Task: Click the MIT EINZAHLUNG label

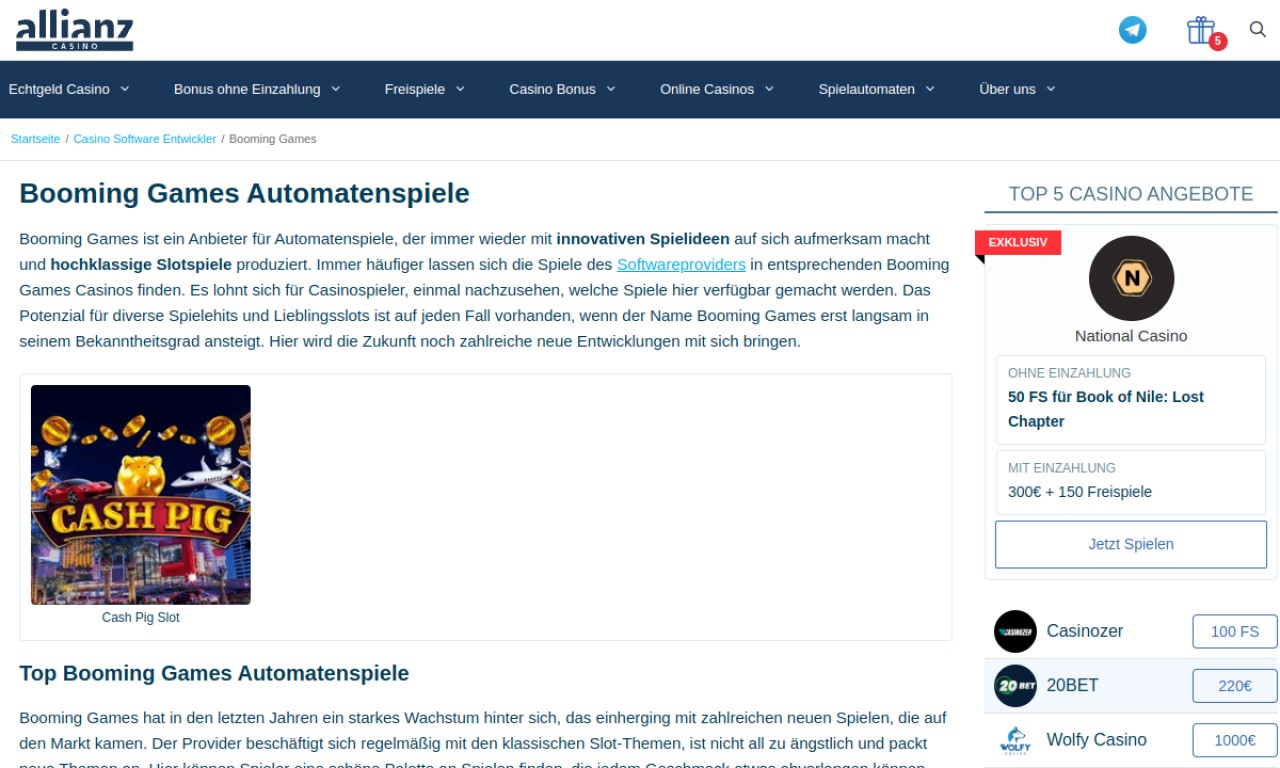Action: coord(1062,468)
